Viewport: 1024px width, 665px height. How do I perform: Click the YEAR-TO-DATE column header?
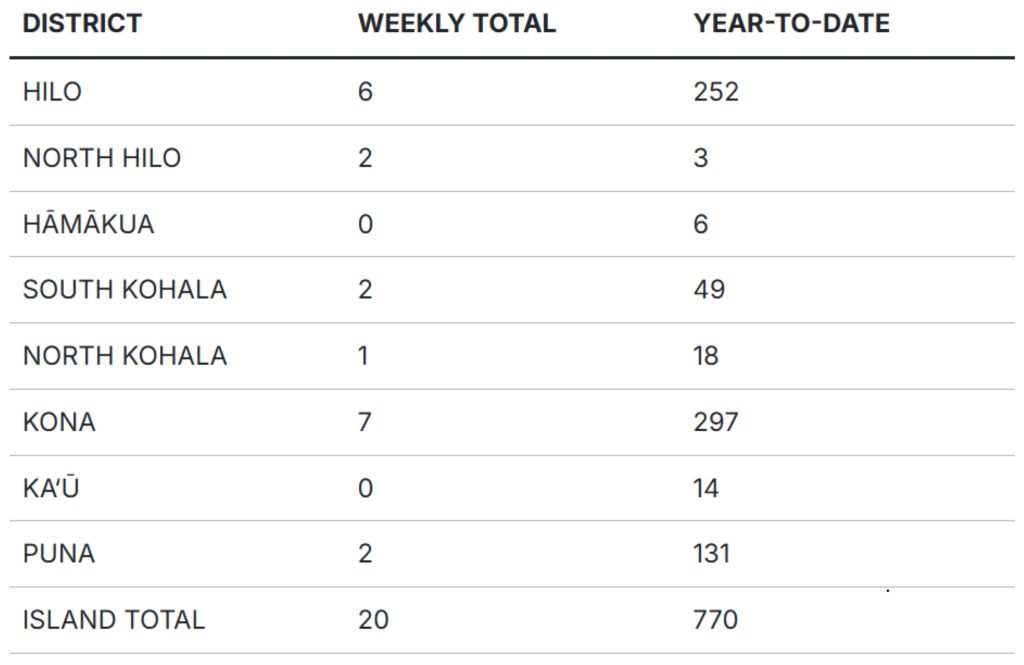point(791,24)
